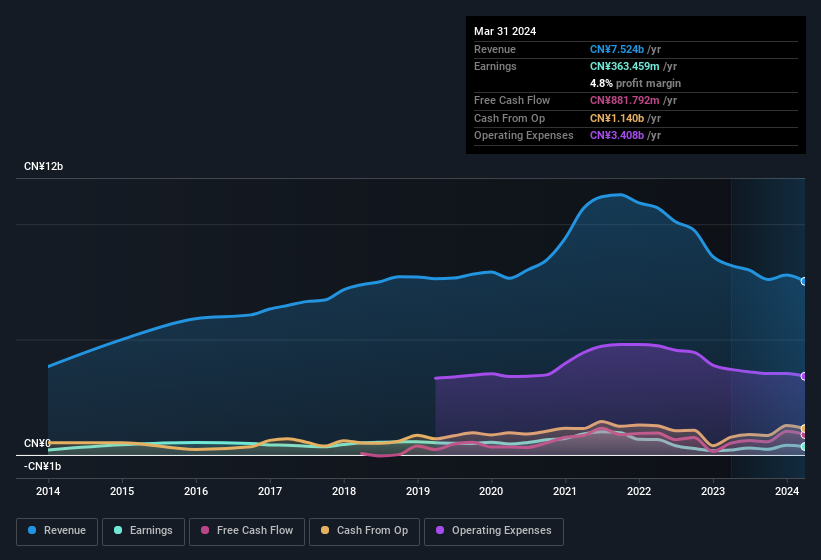
Task: Click the 2021 x-axis label
Action: [565, 491]
